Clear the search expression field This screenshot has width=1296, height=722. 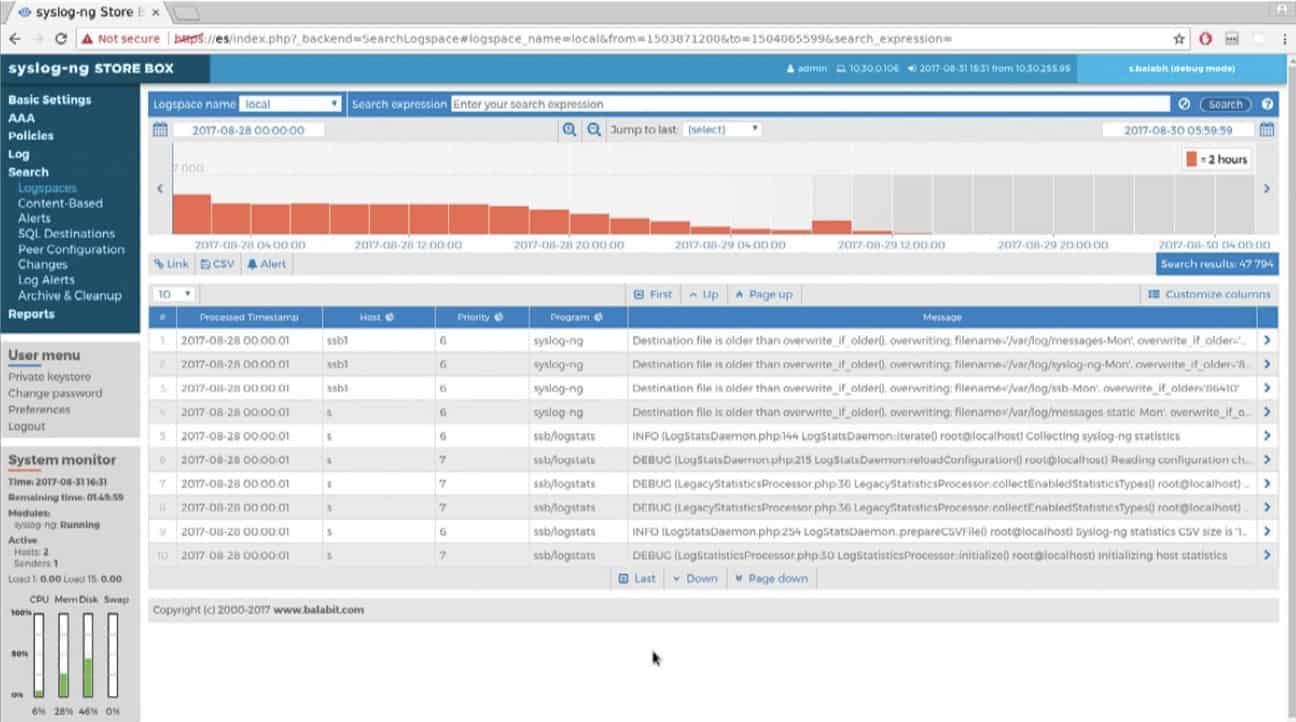pos(1184,104)
